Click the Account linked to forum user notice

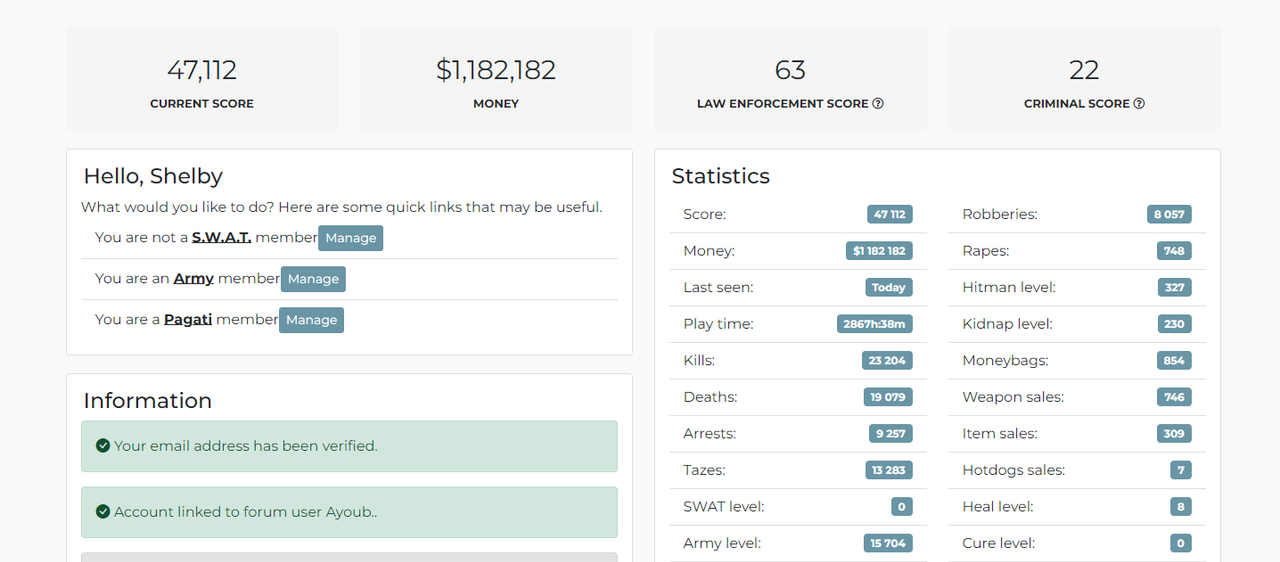click(x=349, y=512)
